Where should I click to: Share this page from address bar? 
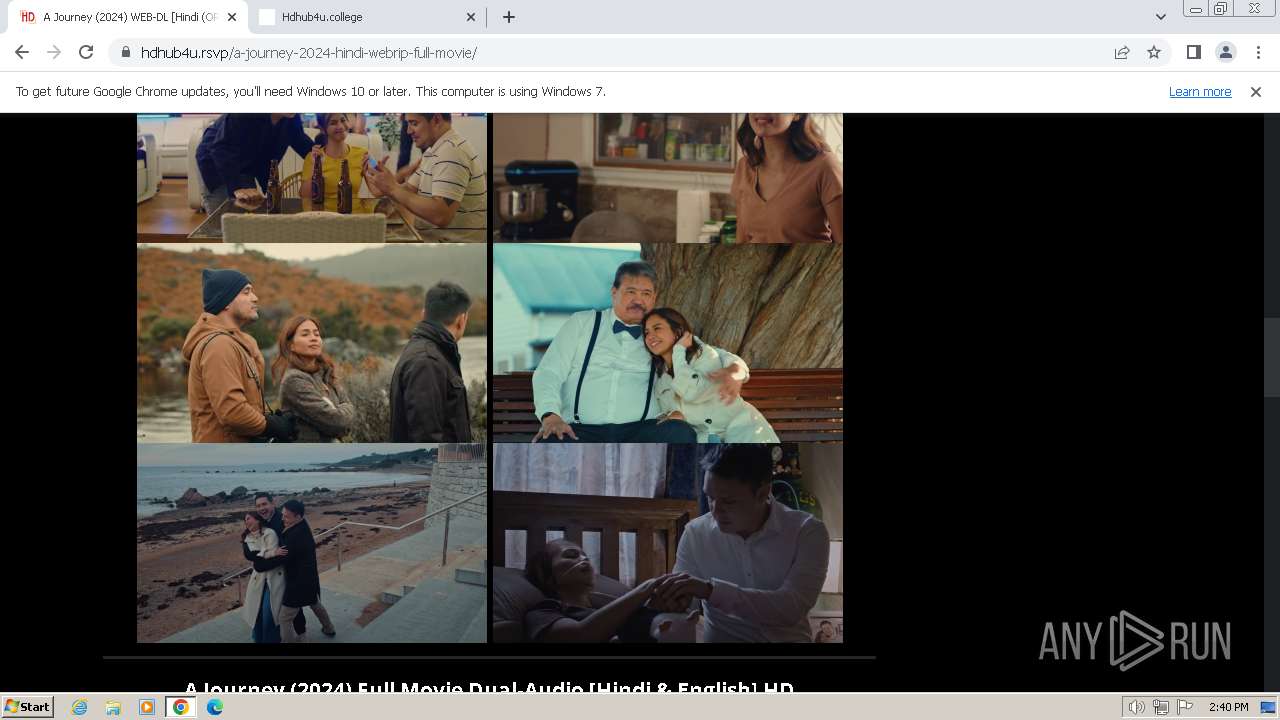[1122, 52]
